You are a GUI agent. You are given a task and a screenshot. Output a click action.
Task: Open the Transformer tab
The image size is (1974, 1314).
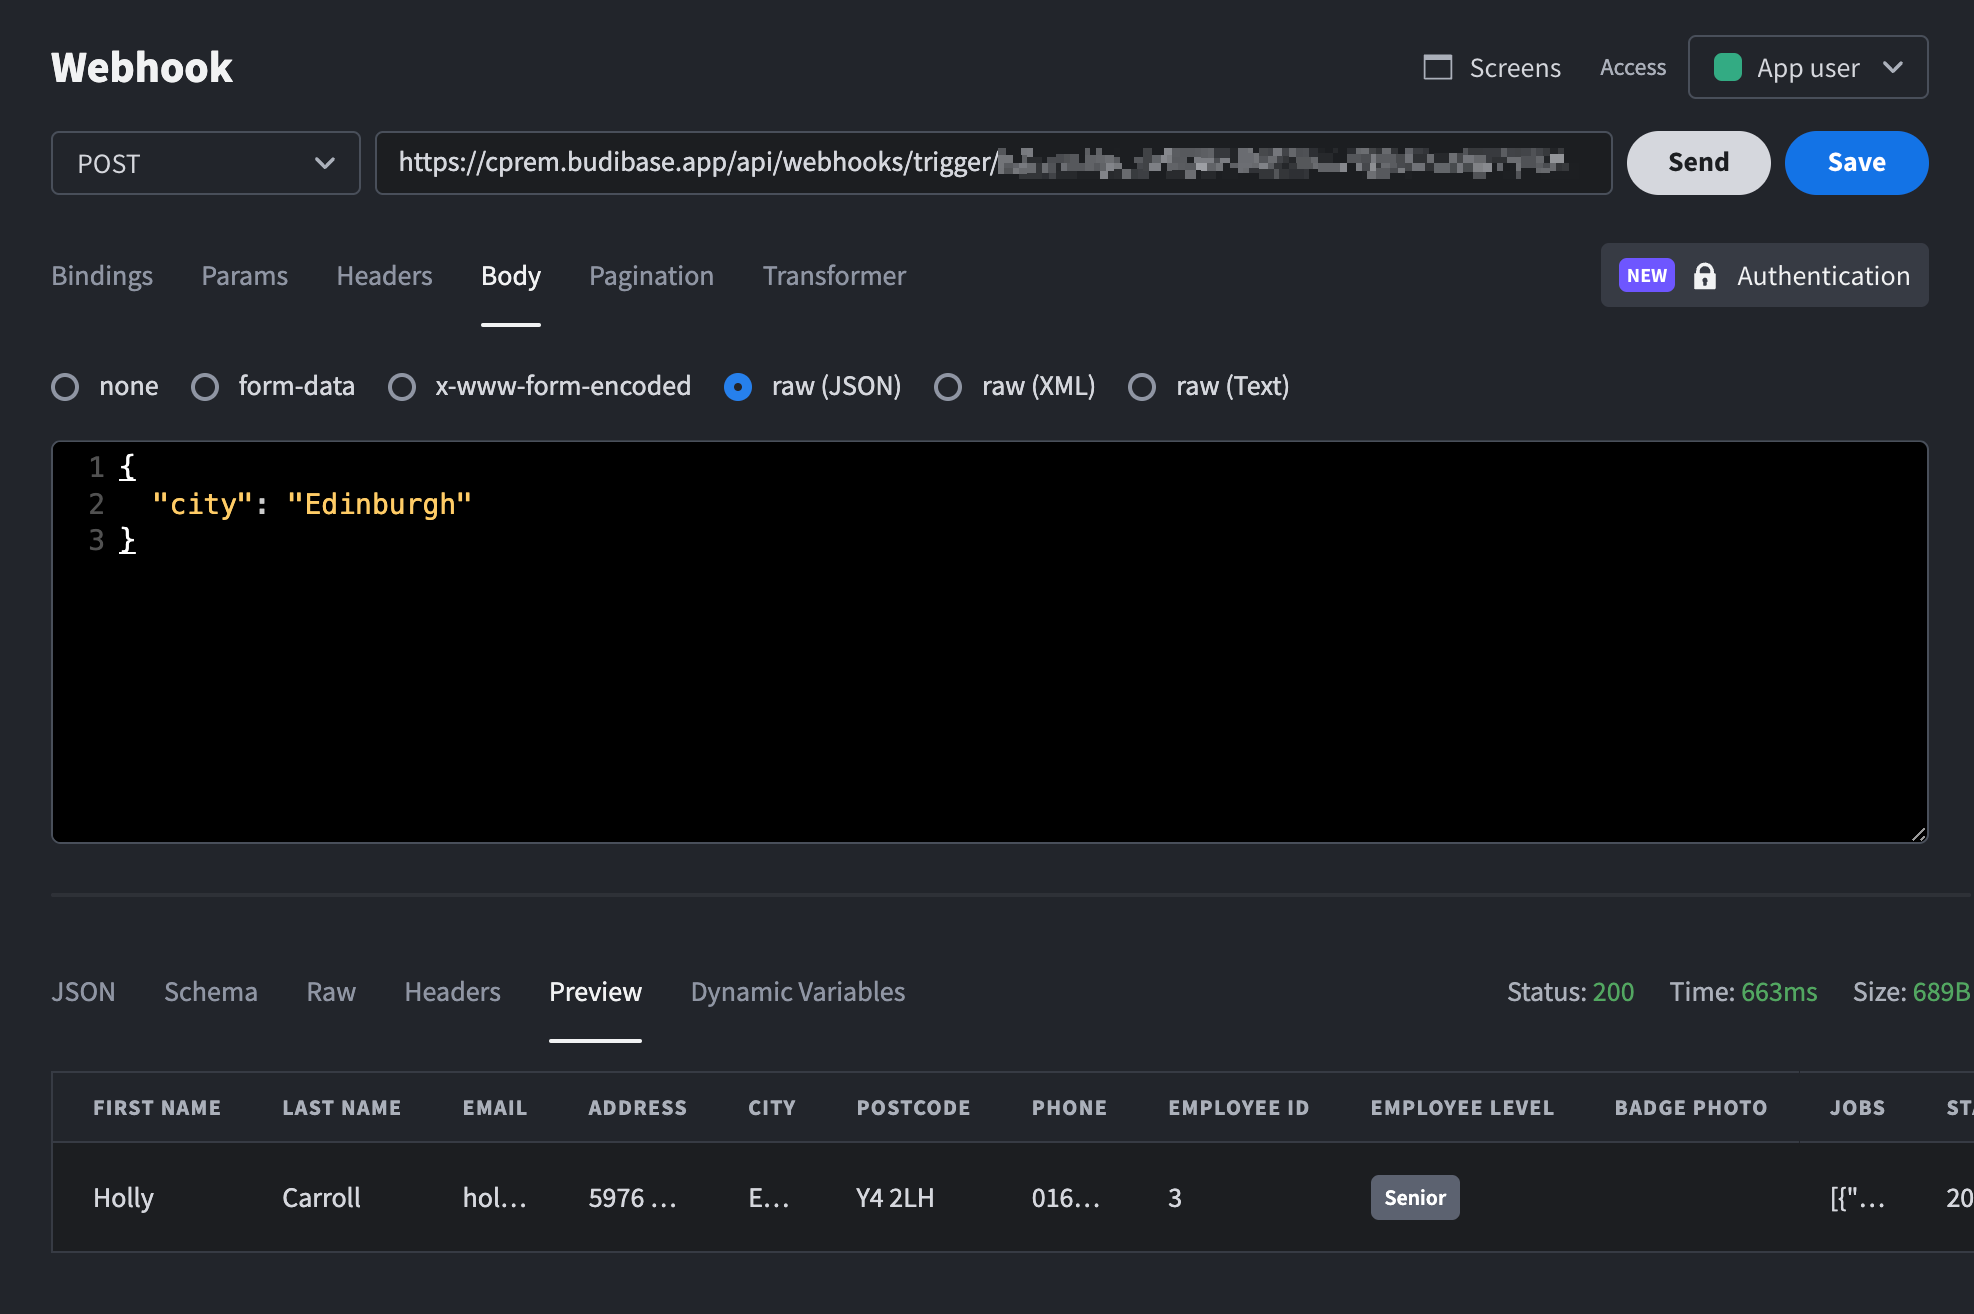(834, 276)
